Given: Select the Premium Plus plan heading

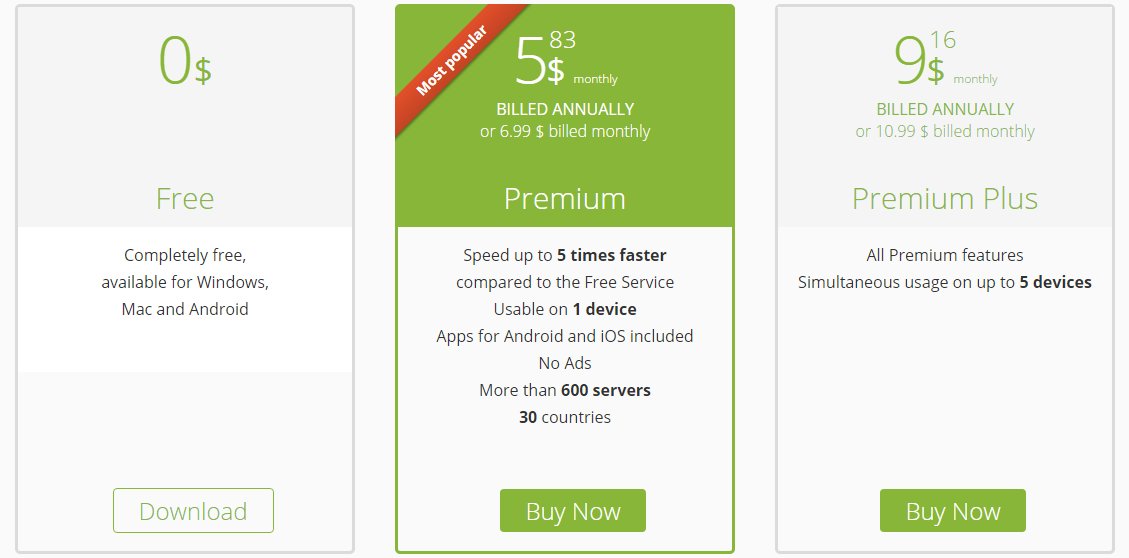Looking at the screenshot, I should 945,198.
